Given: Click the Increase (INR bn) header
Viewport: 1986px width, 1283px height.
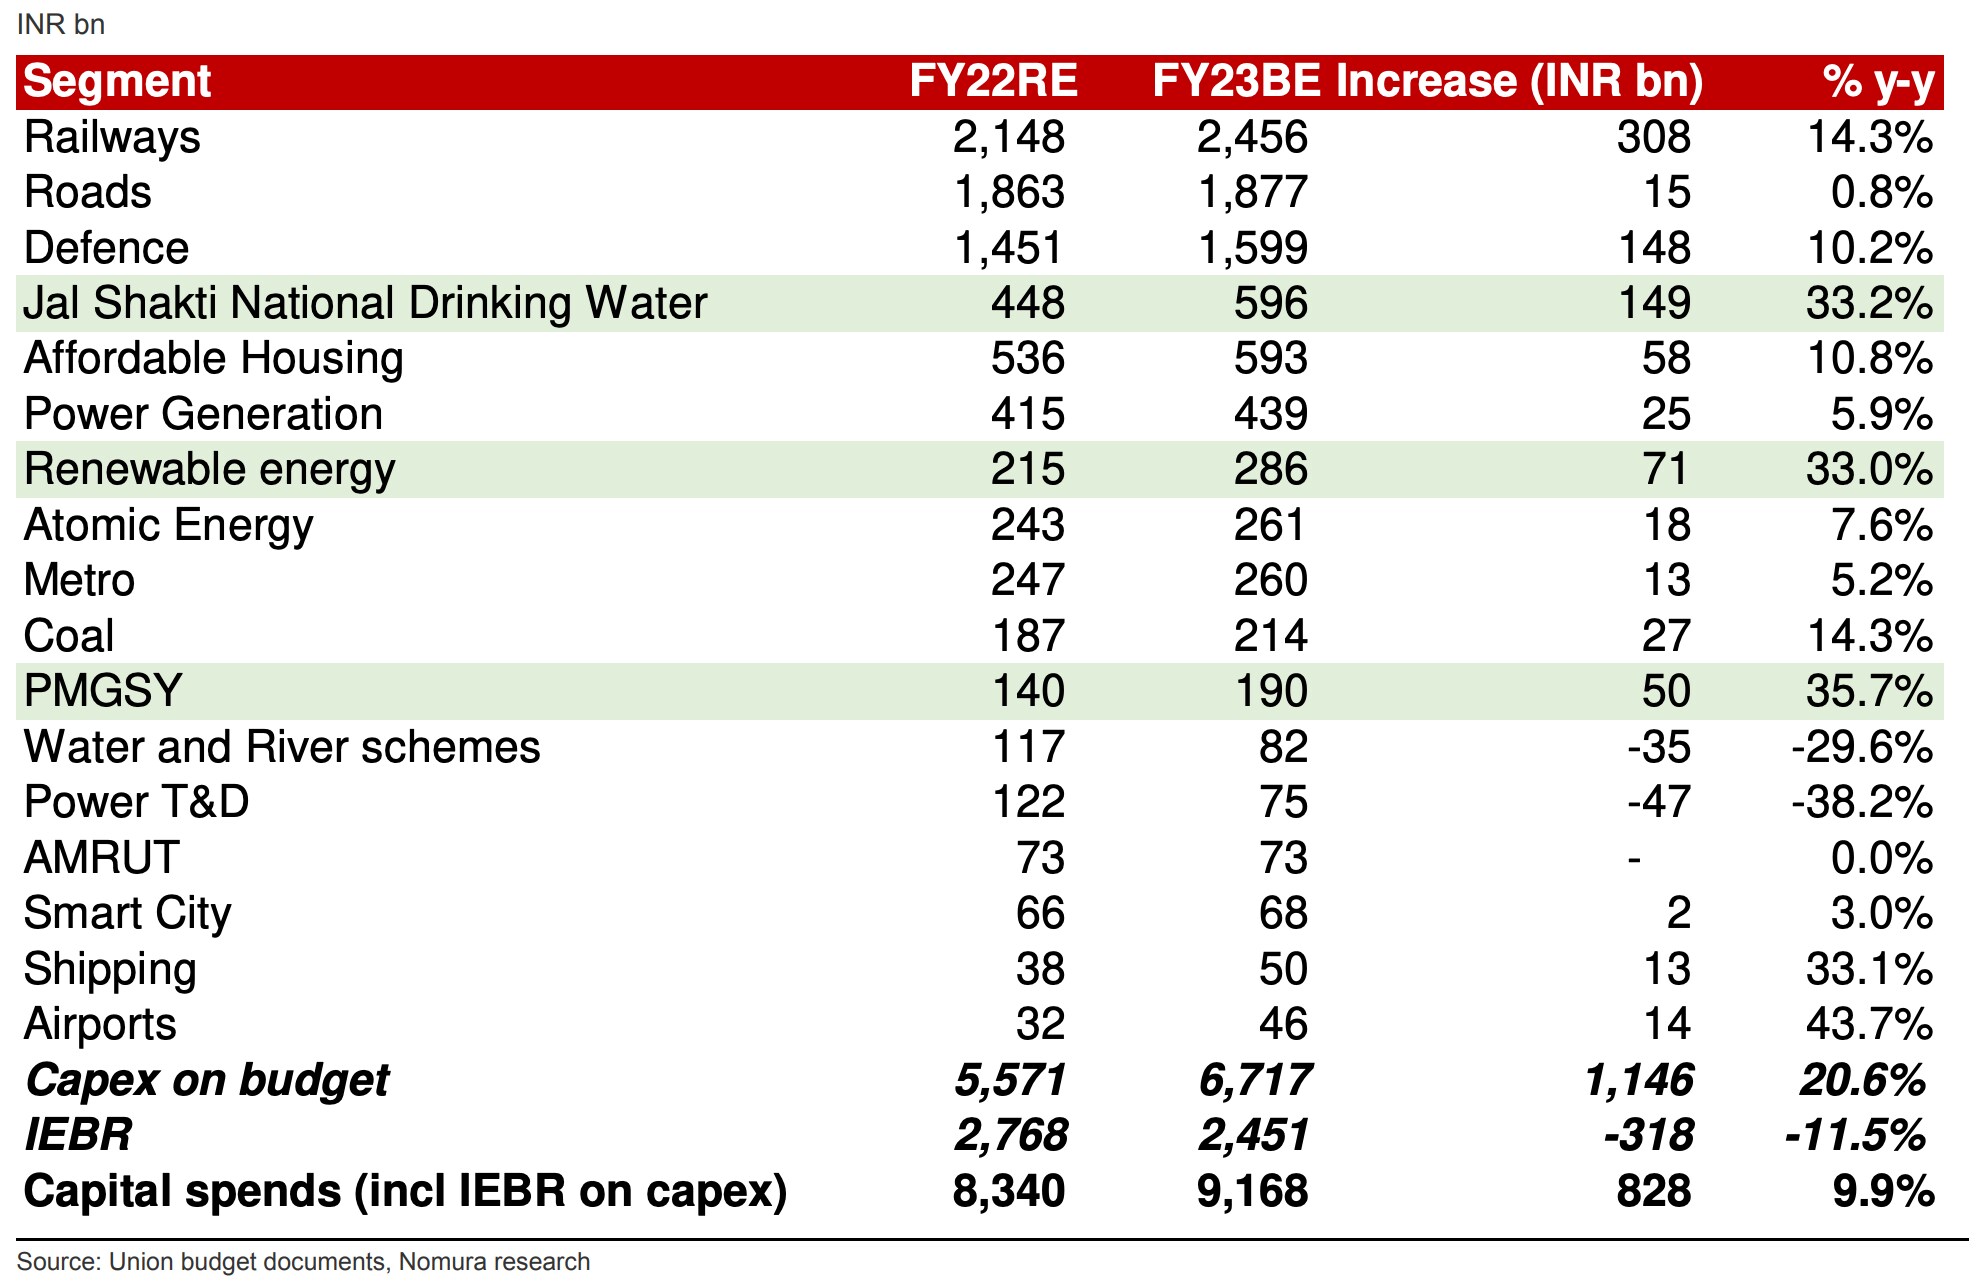Looking at the screenshot, I should point(1518,82).
